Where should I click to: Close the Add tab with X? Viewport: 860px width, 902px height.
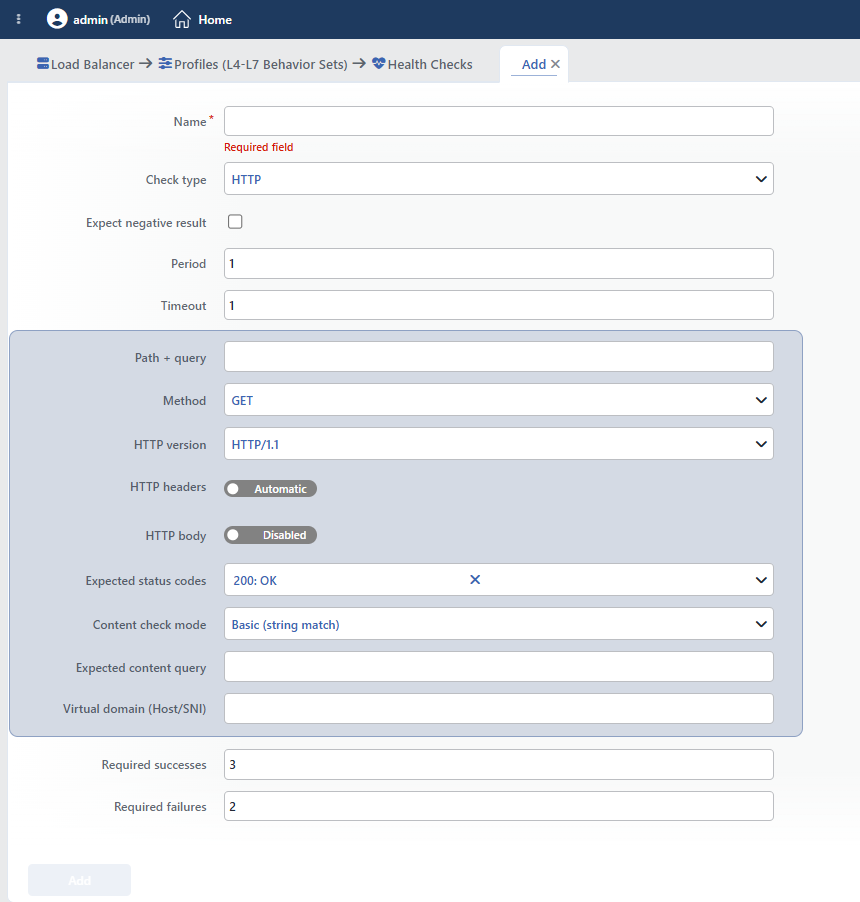tap(555, 64)
